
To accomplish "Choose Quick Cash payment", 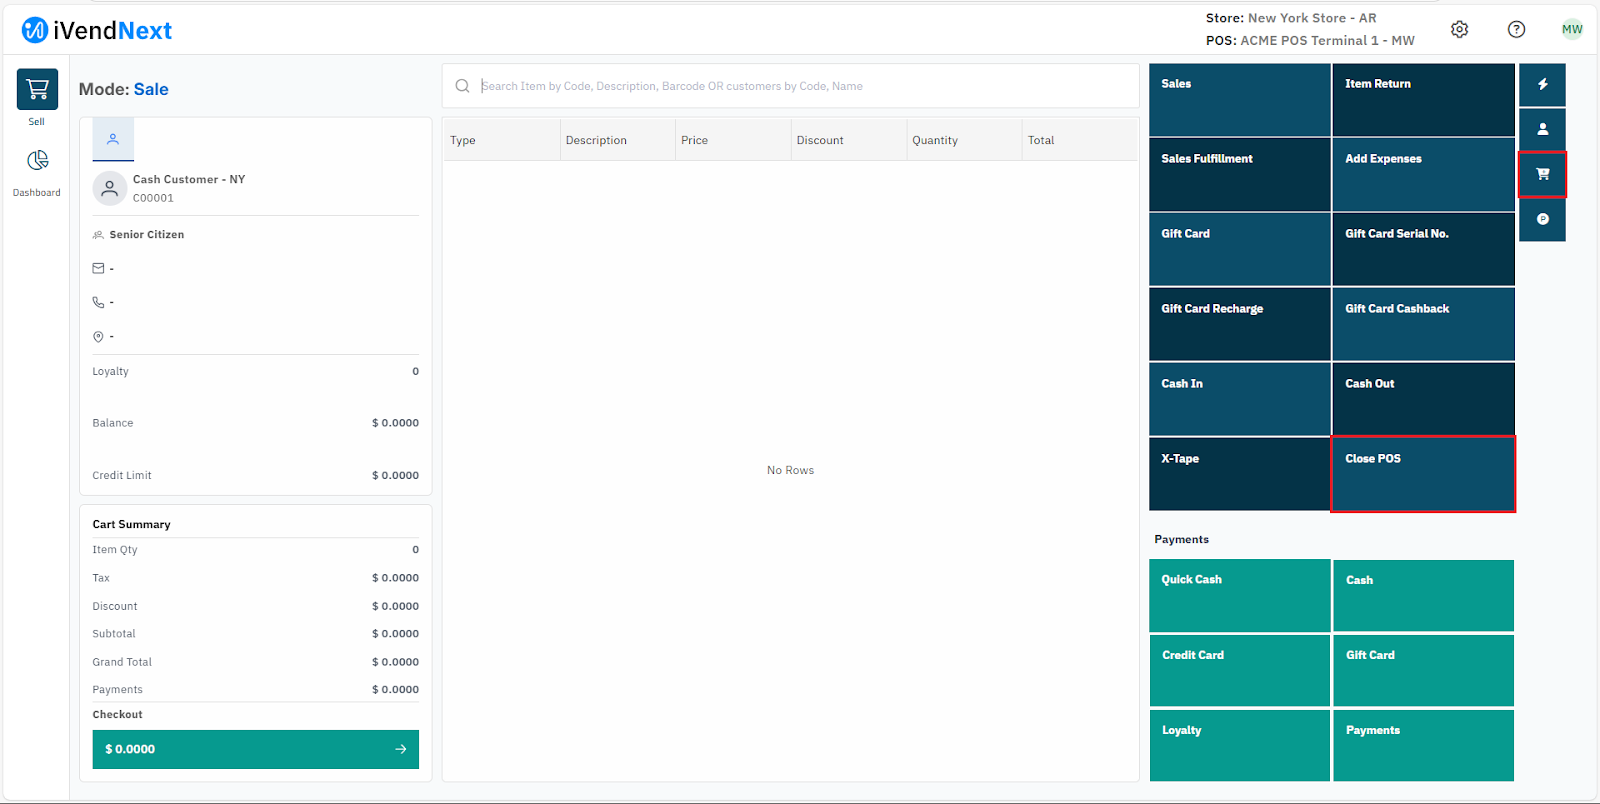I will (x=1240, y=596).
